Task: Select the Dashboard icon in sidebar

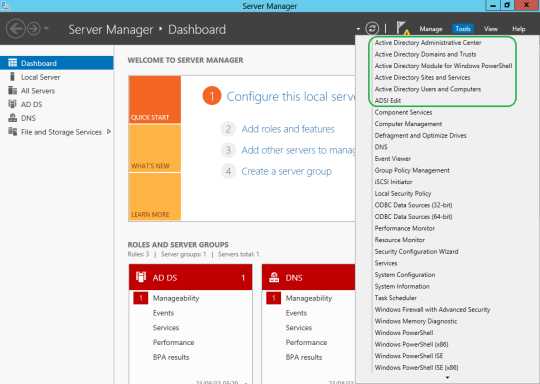Action: (12, 63)
